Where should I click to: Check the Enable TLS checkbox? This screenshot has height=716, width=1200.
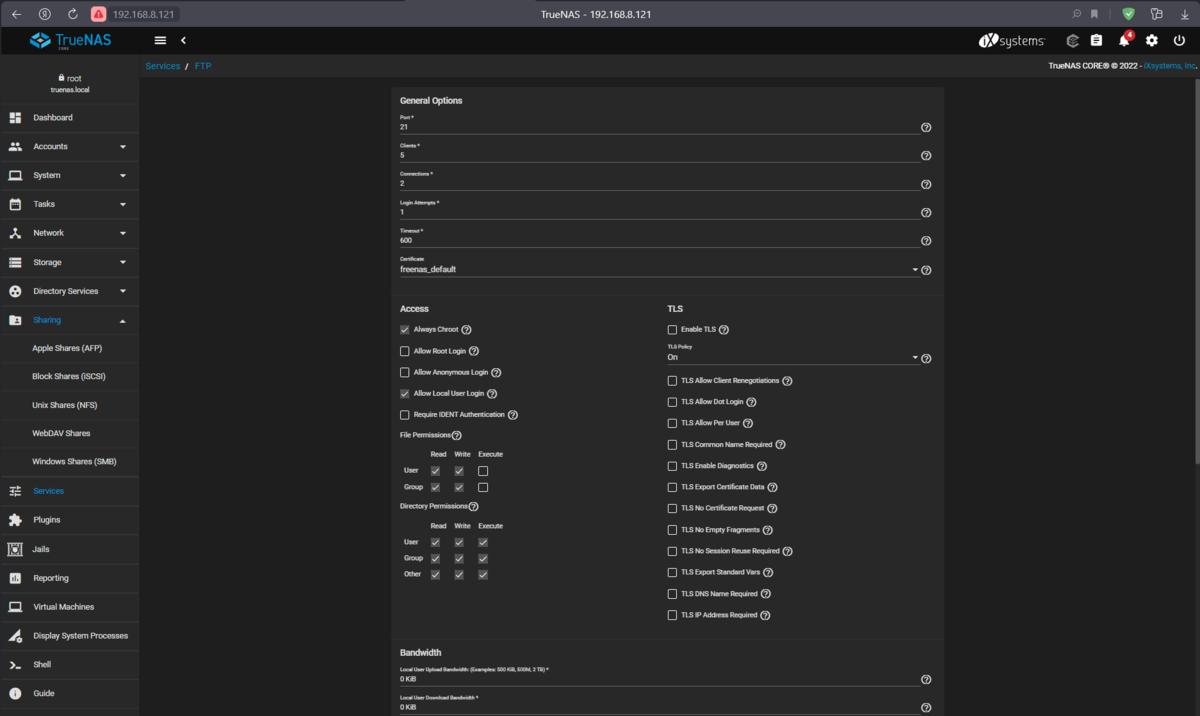click(673, 329)
